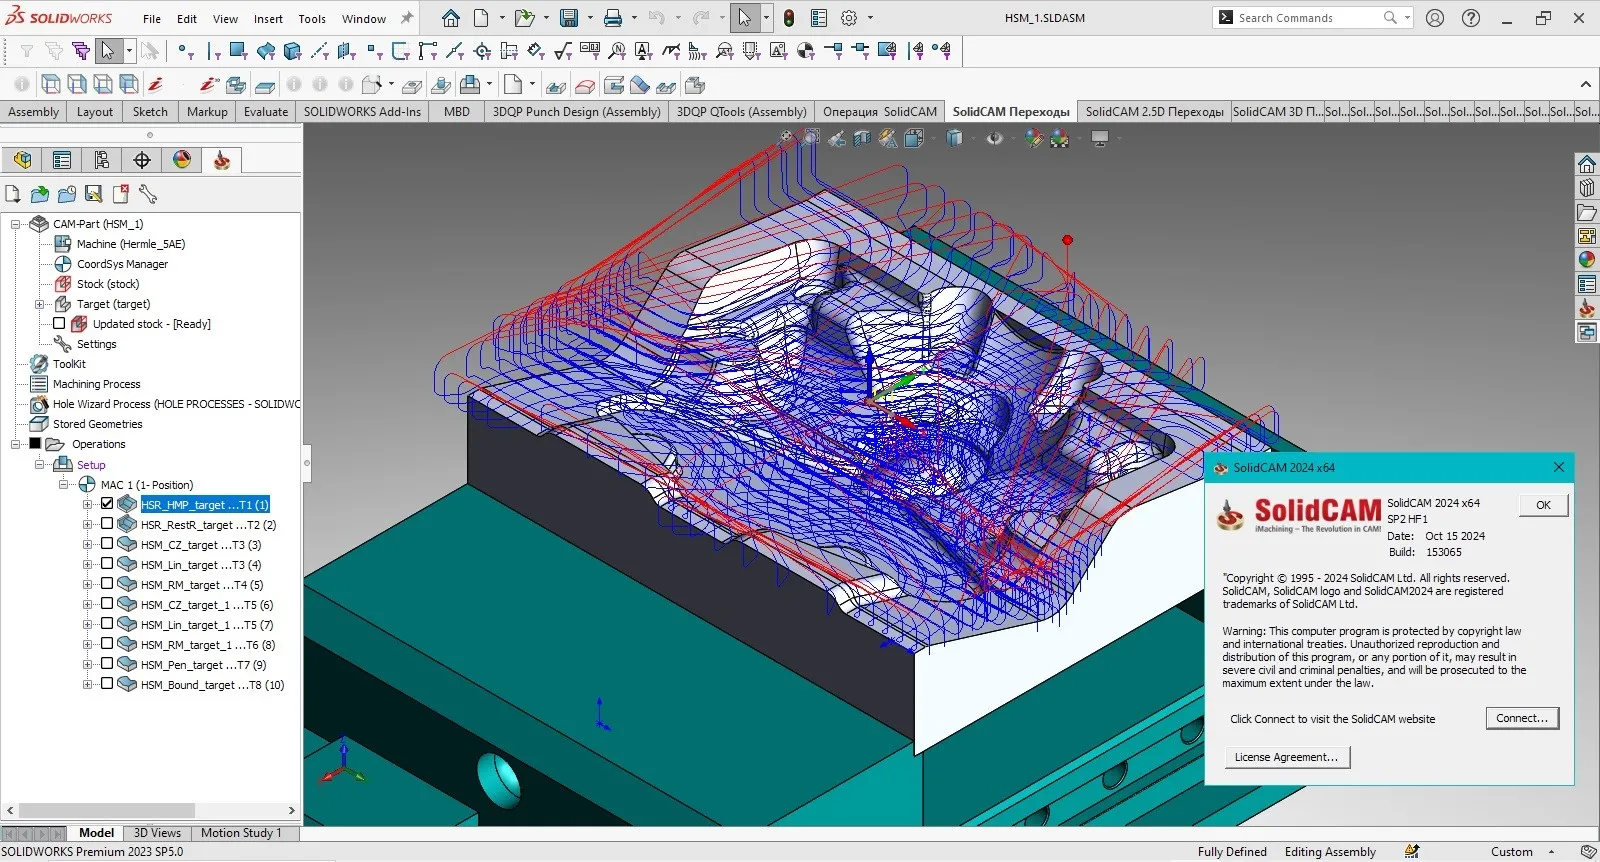Open the License Agreement... button

(x=1287, y=757)
